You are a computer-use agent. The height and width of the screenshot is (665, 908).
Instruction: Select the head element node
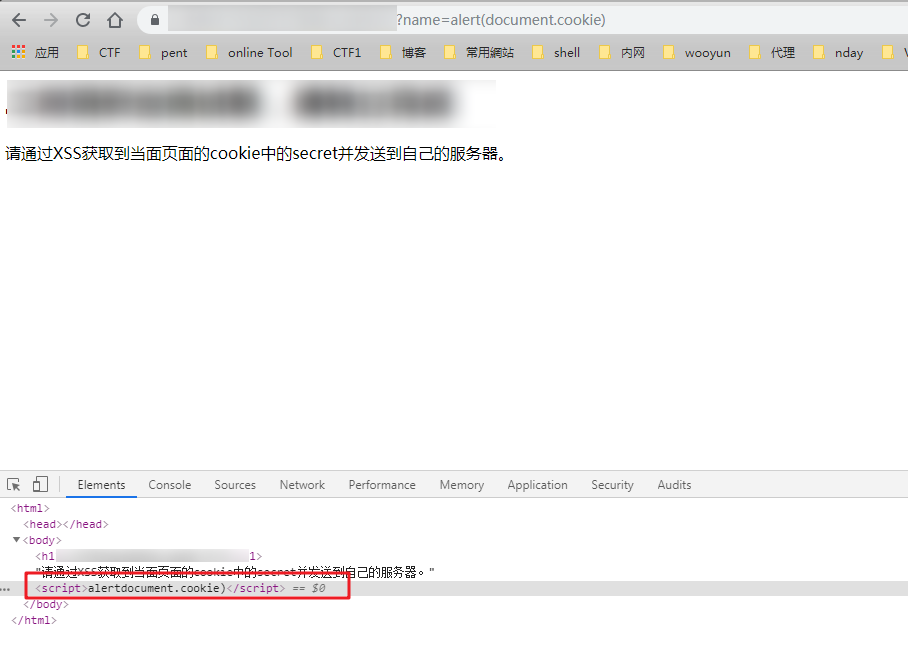point(65,524)
